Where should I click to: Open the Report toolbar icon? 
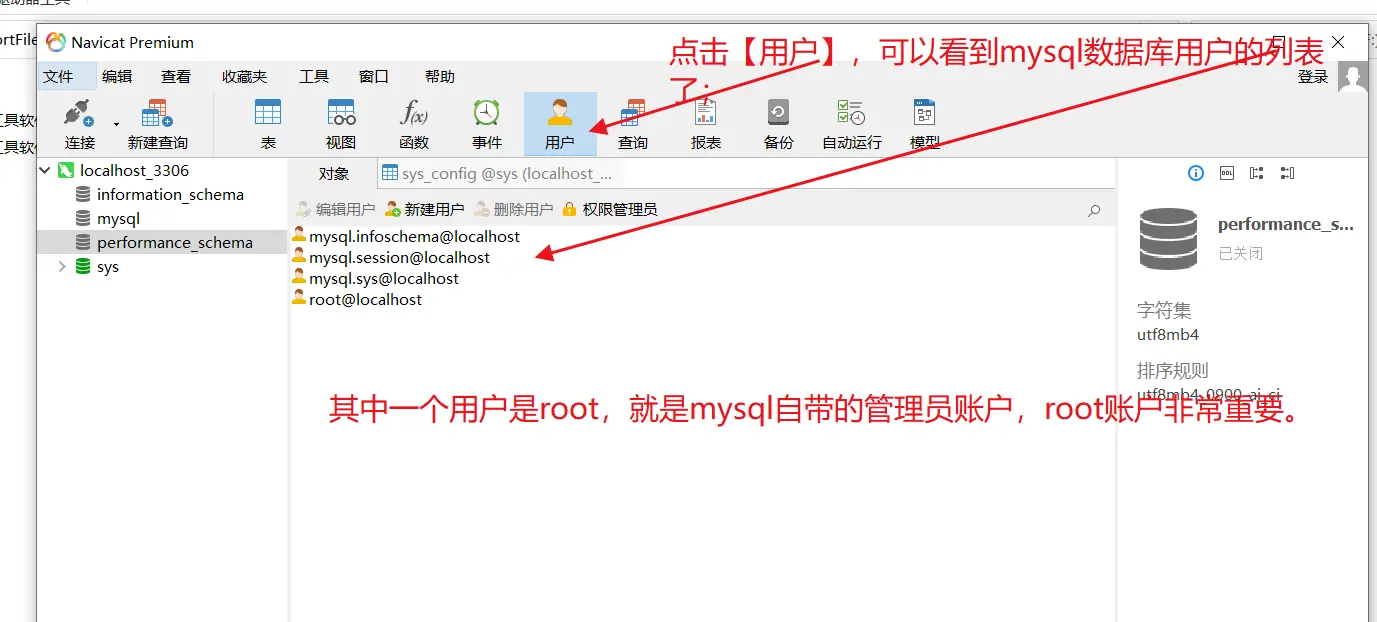click(706, 124)
